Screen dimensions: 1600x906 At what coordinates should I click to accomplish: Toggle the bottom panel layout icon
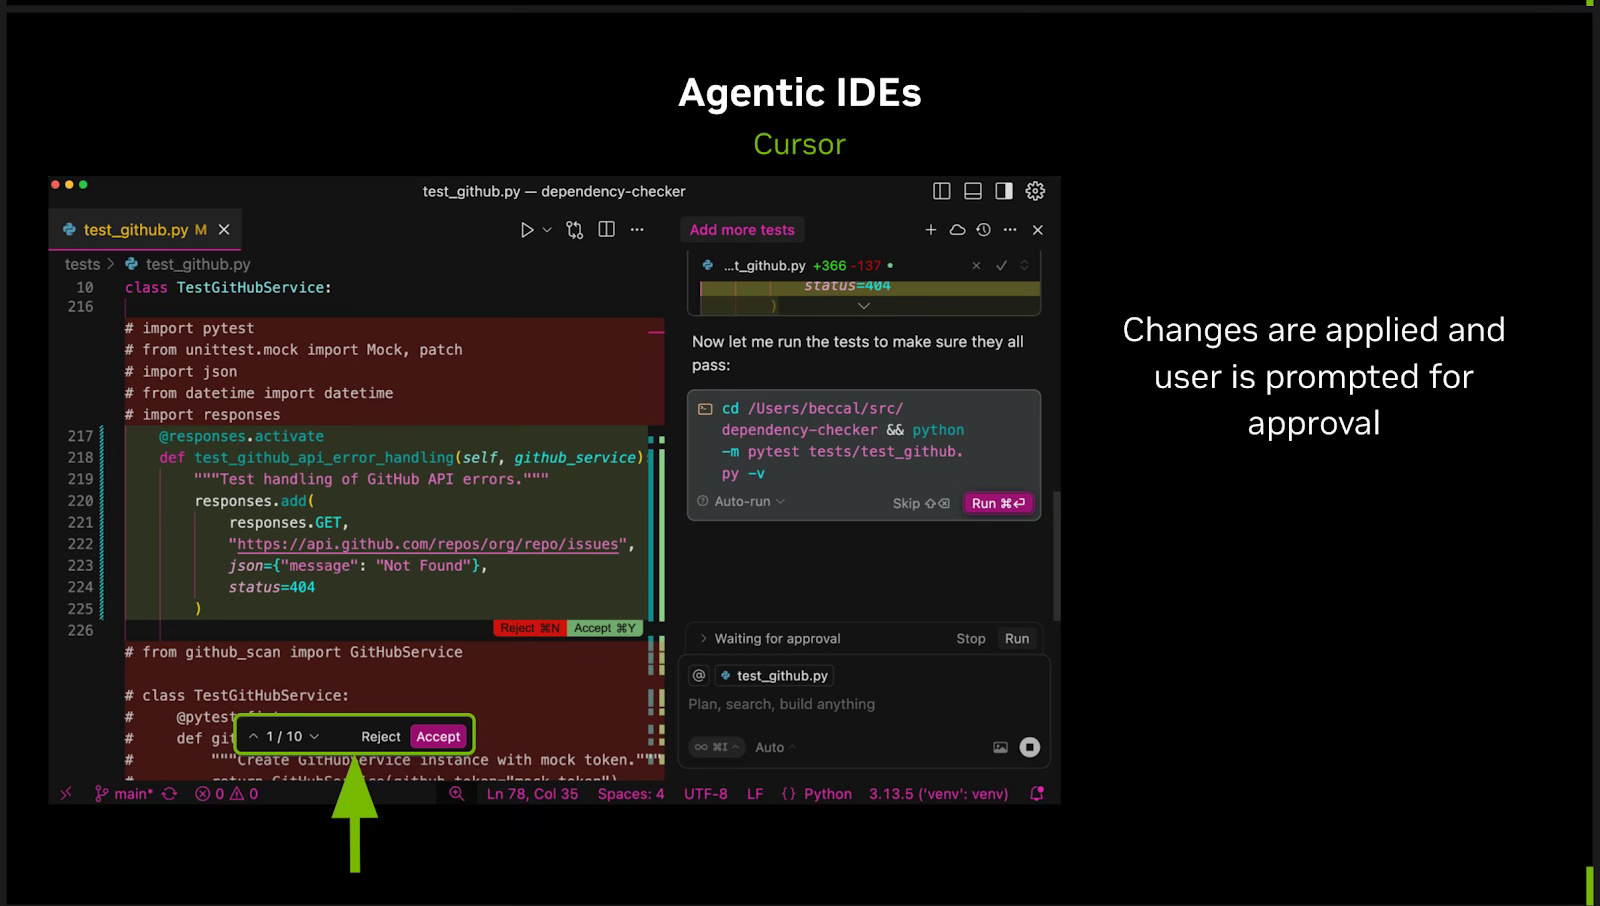[x=972, y=191]
